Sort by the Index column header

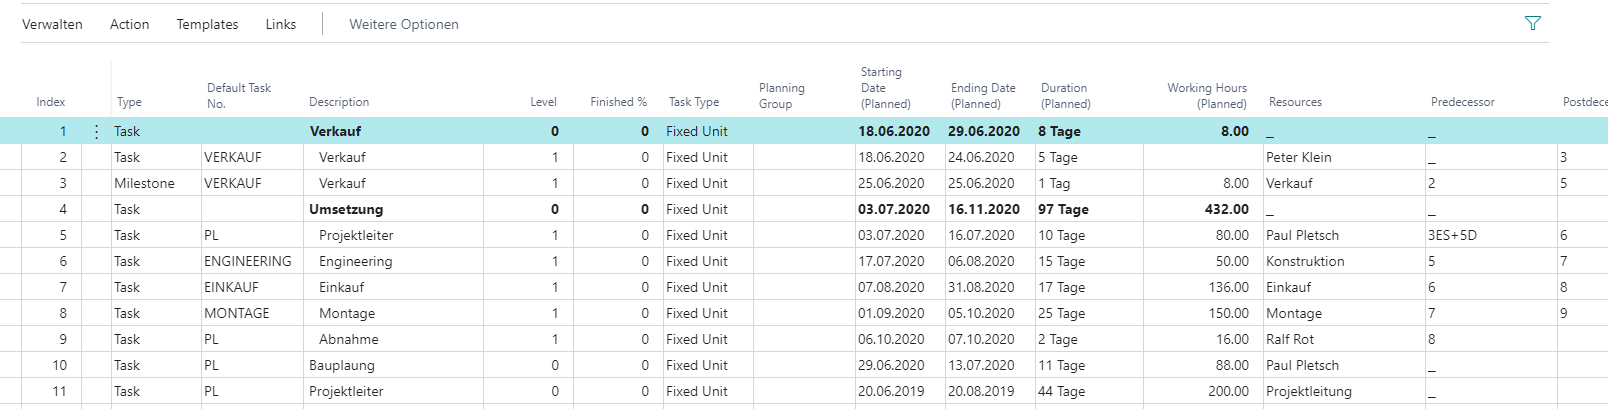51,102
